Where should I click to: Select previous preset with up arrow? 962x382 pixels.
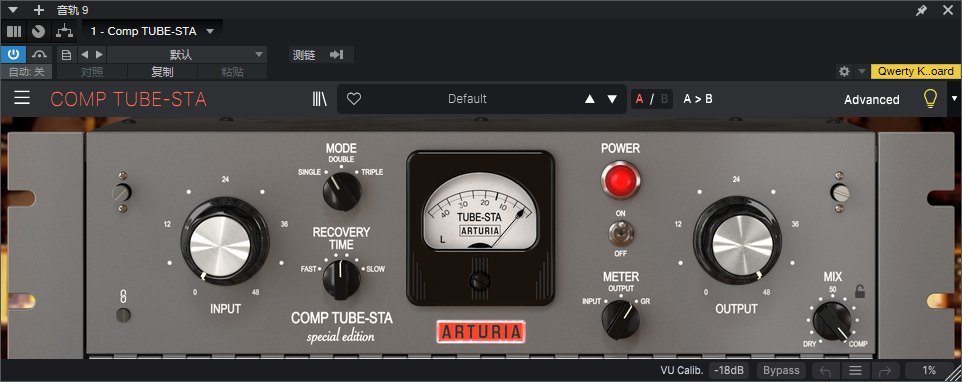pyautogui.click(x=590, y=99)
